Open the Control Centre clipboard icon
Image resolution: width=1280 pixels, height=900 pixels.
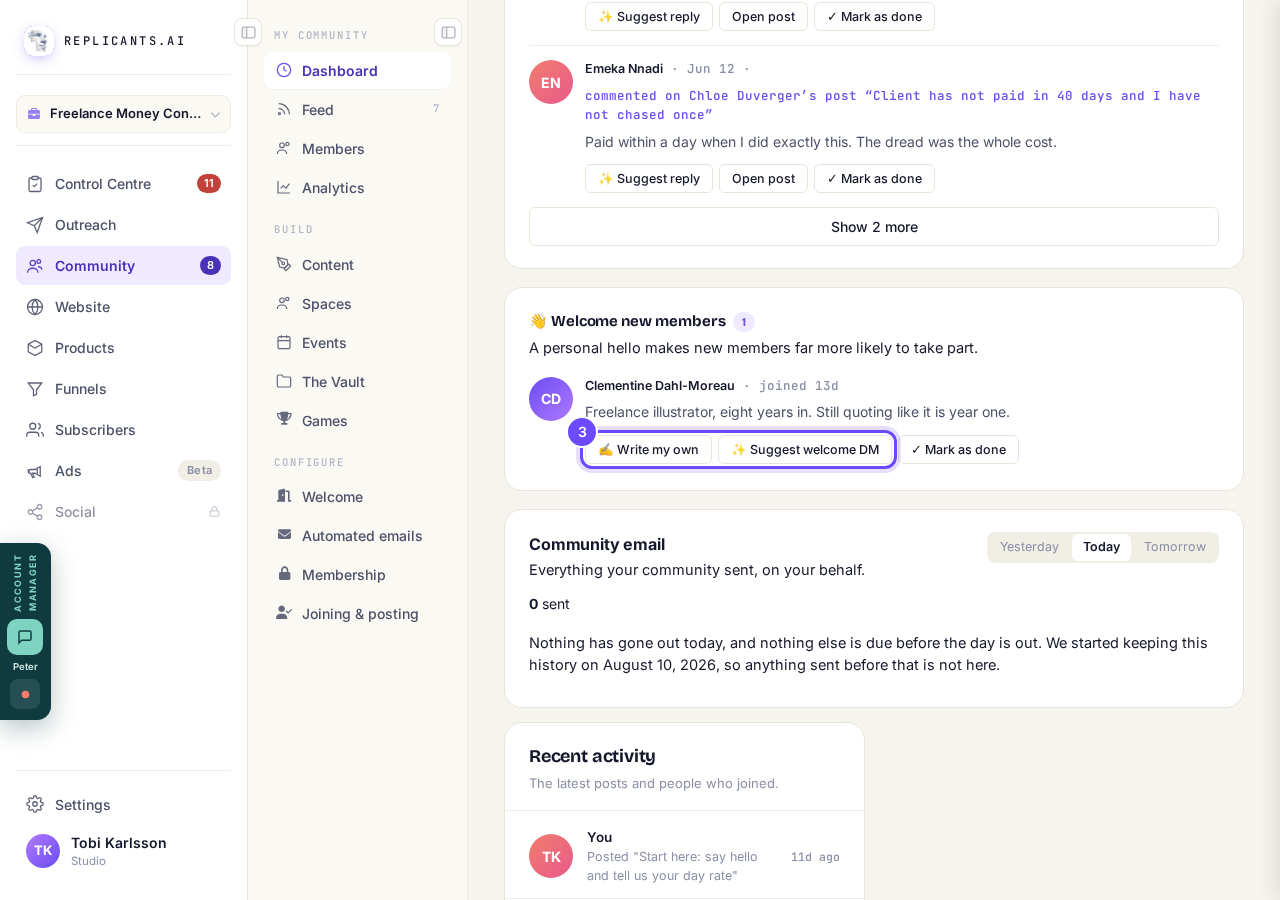(35, 184)
